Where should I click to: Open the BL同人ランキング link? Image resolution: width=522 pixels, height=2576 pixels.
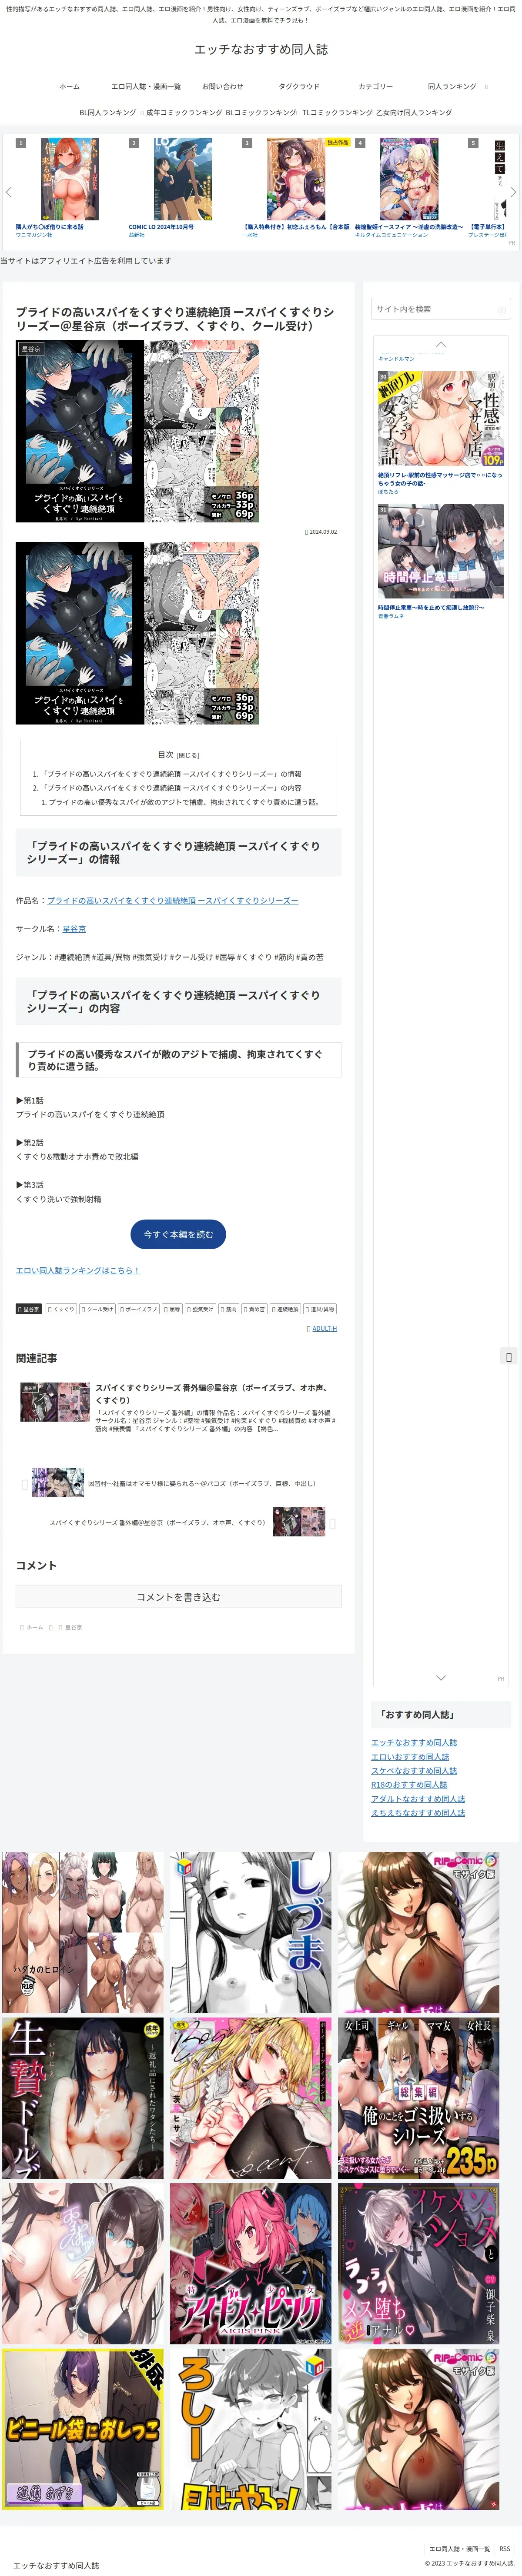[108, 113]
